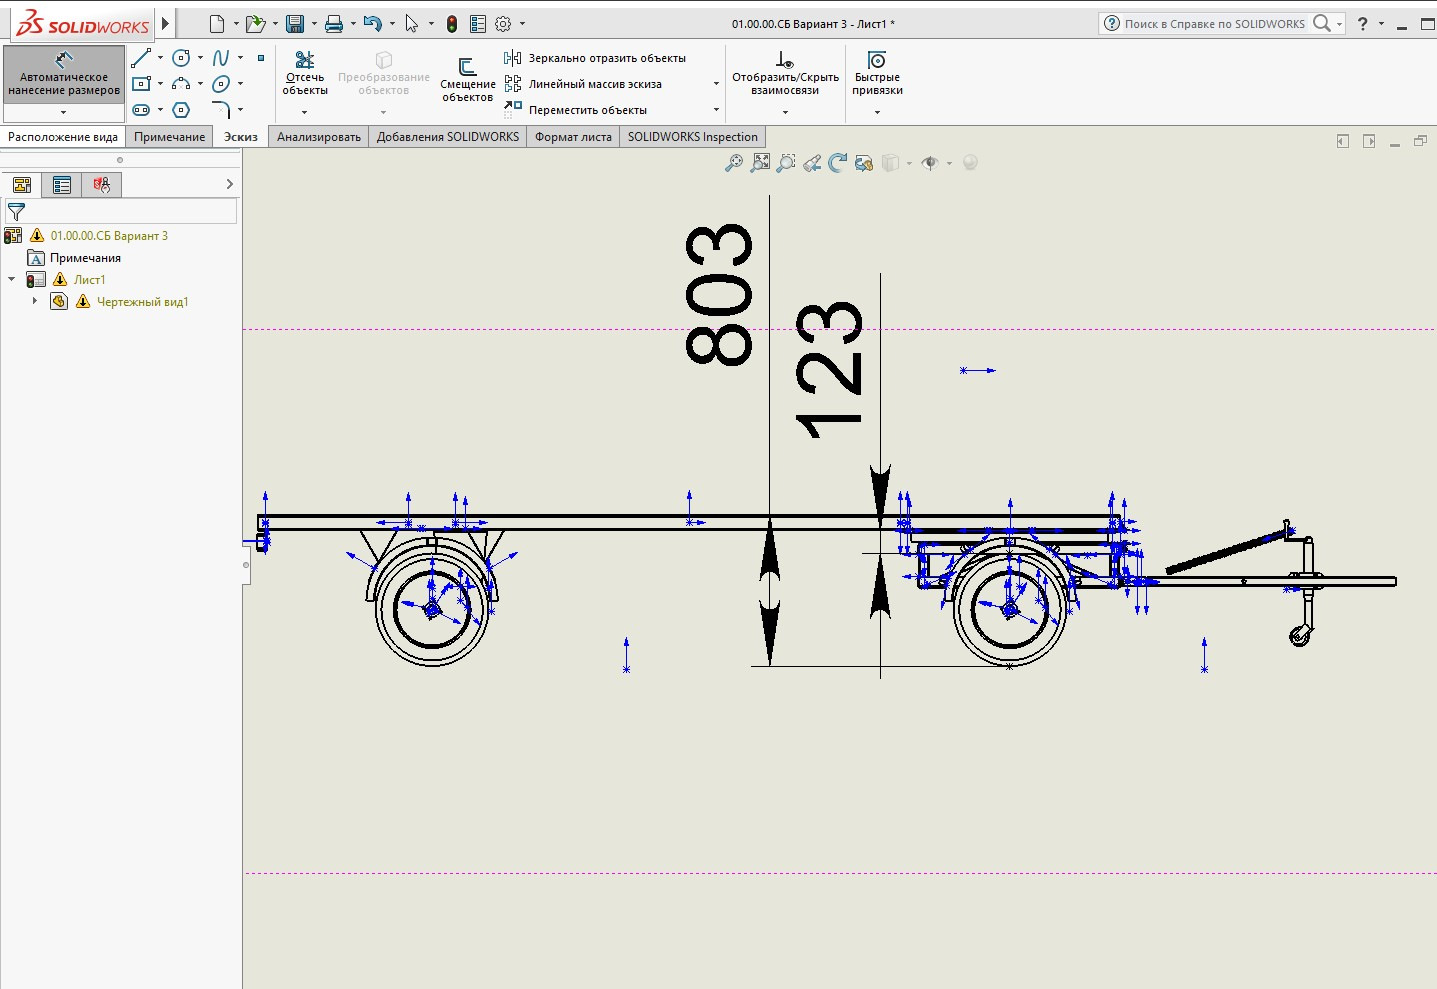Open the Help question mark dropdown
Screen dimensions: 1437x989
[1382, 24]
